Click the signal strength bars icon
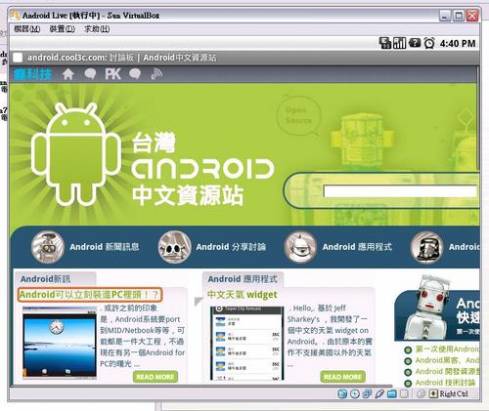This screenshot has width=489, height=411. [399, 43]
